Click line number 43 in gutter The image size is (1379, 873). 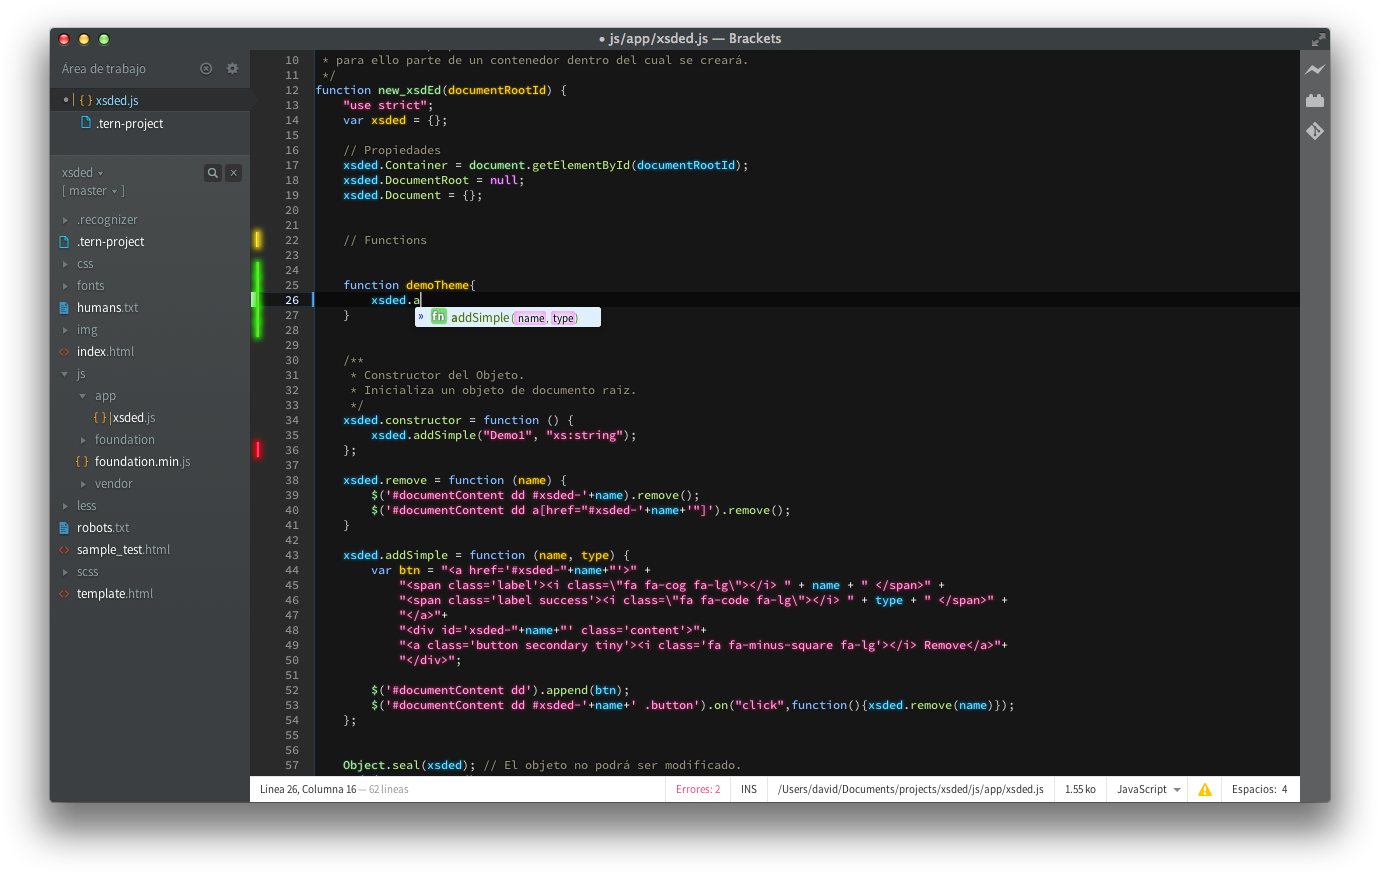(292, 555)
